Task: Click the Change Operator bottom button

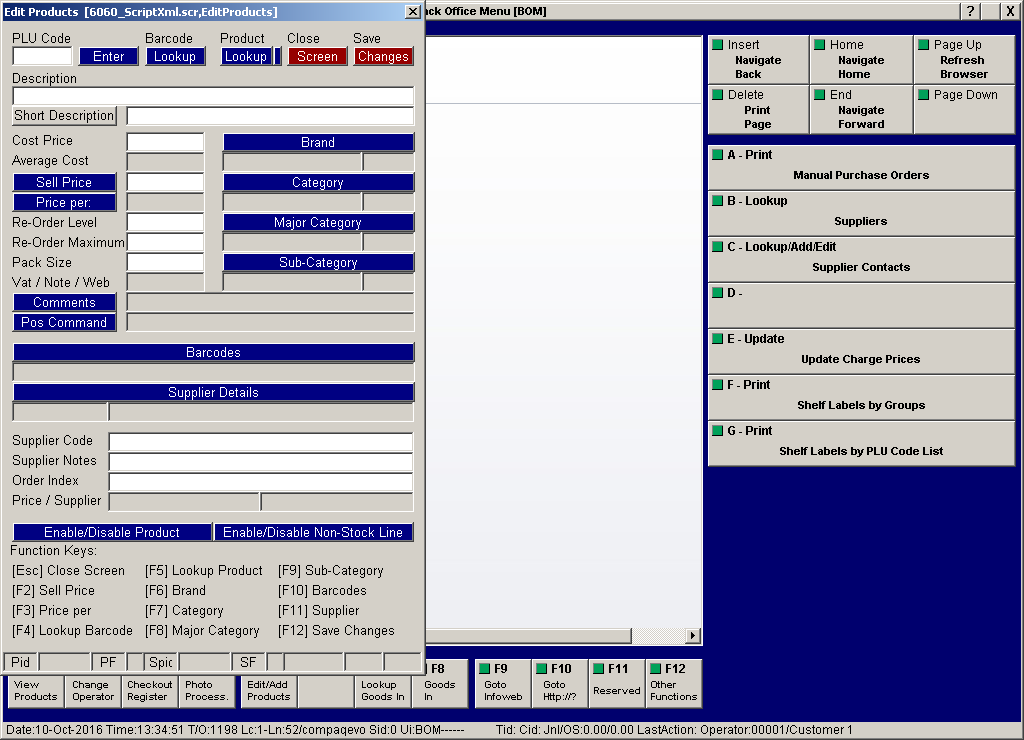Action: [93, 691]
